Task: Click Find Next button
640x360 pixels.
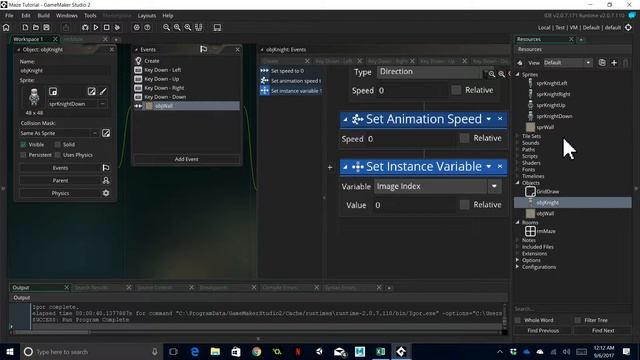Action: coord(603,331)
